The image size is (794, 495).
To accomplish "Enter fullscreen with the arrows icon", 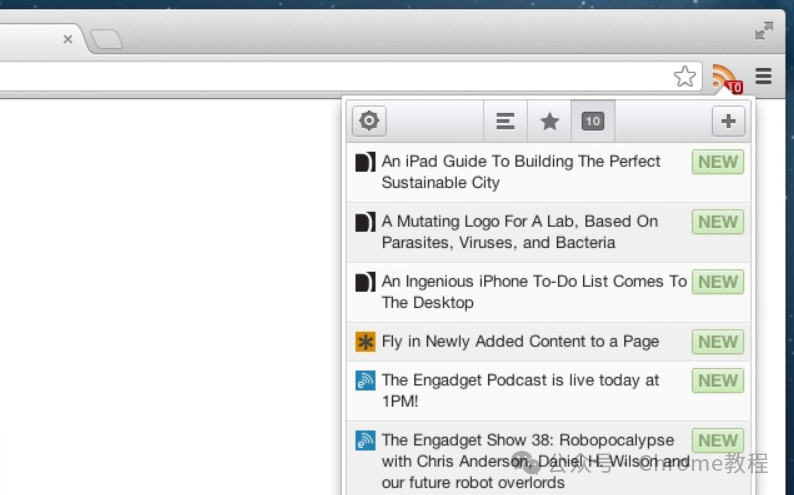I will coord(764,30).
